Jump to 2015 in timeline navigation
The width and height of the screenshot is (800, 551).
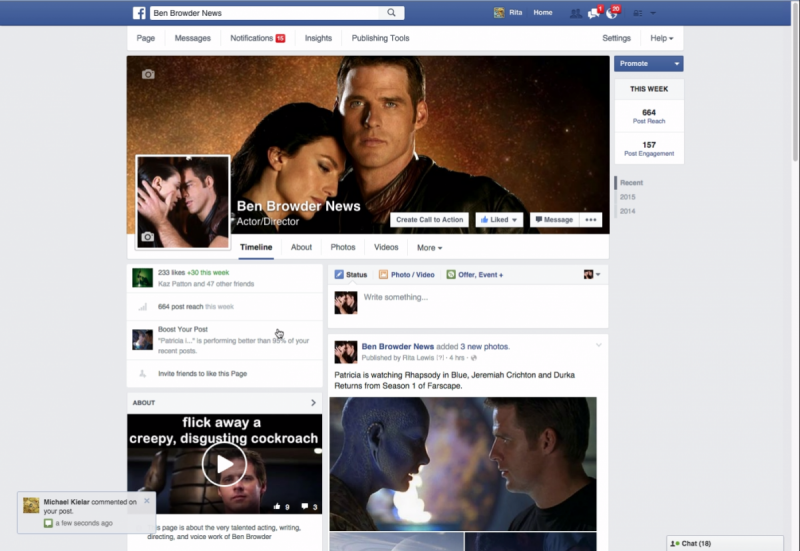coord(628,197)
